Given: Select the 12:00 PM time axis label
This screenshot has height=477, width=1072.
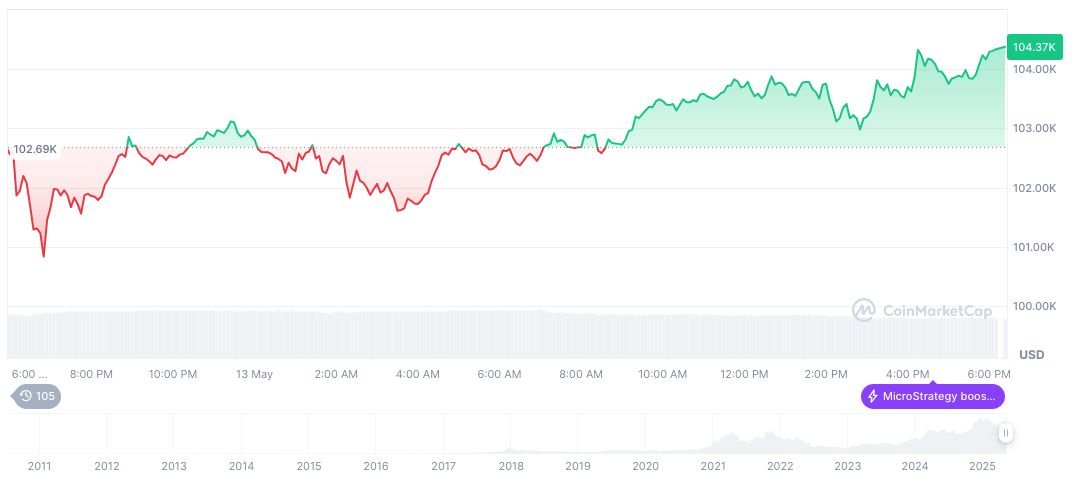Looking at the screenshot, I should point(744,374).
